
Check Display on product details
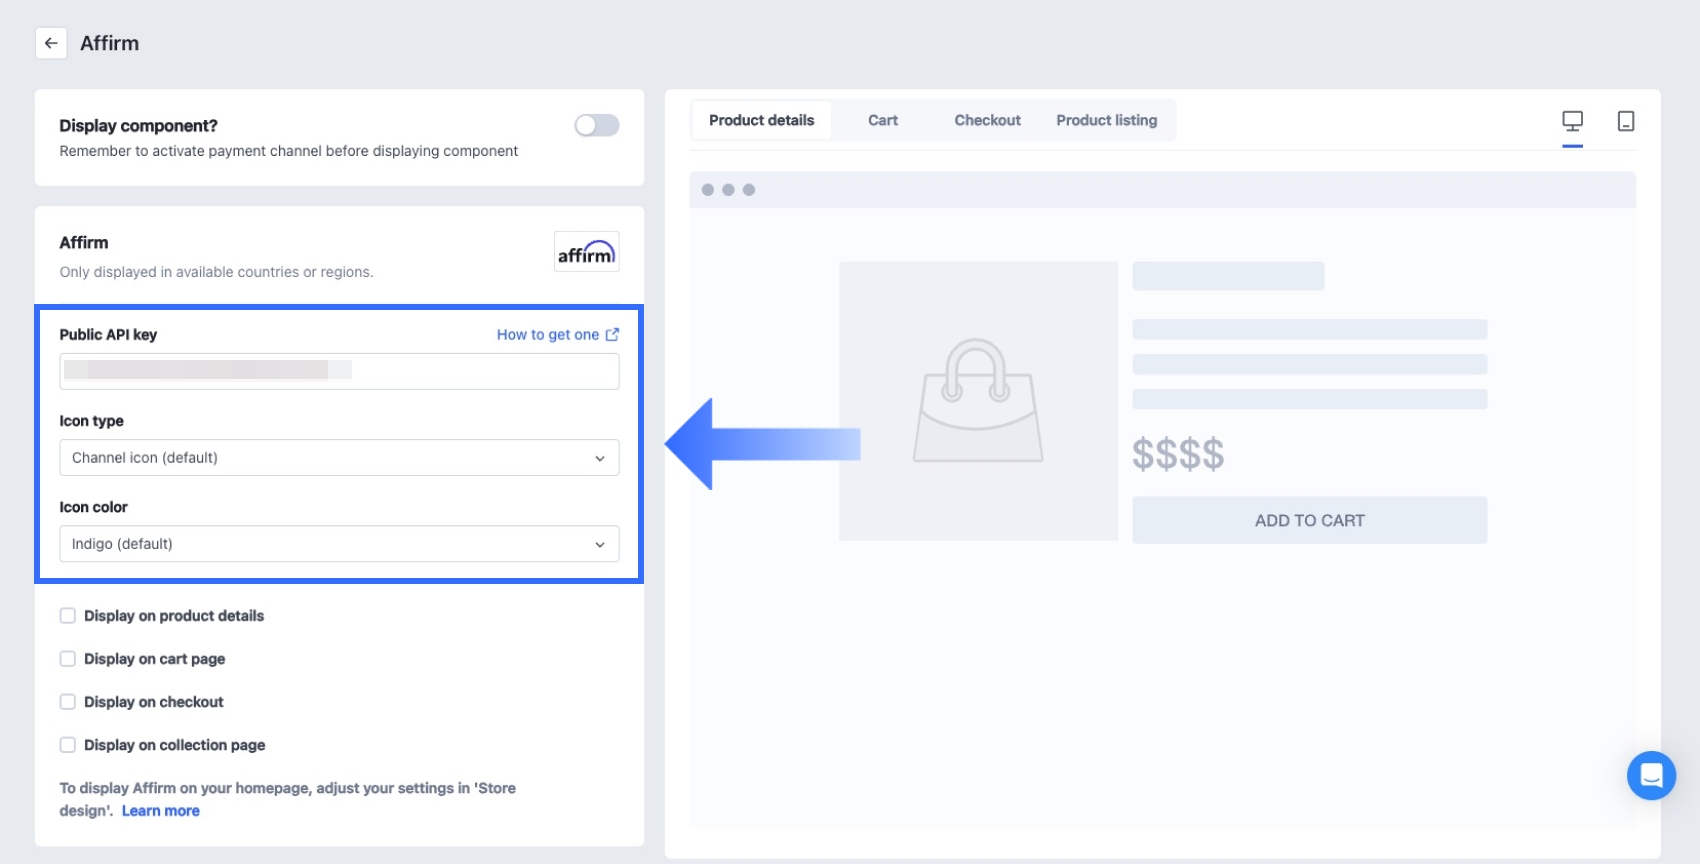click(67, 616)
